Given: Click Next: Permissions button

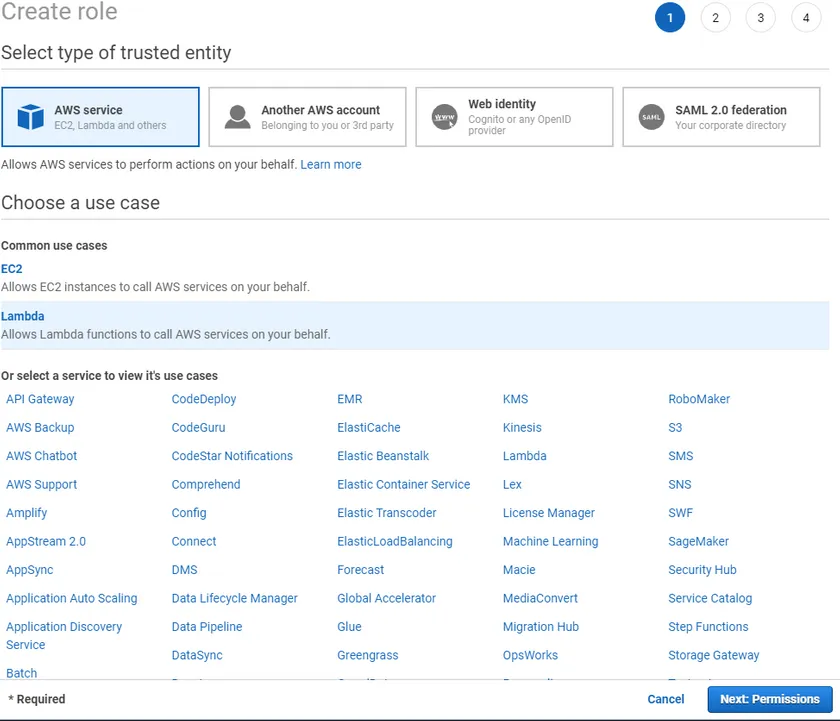Looking at the screenshot, I should pyautogui.click(x=770, y=699).
